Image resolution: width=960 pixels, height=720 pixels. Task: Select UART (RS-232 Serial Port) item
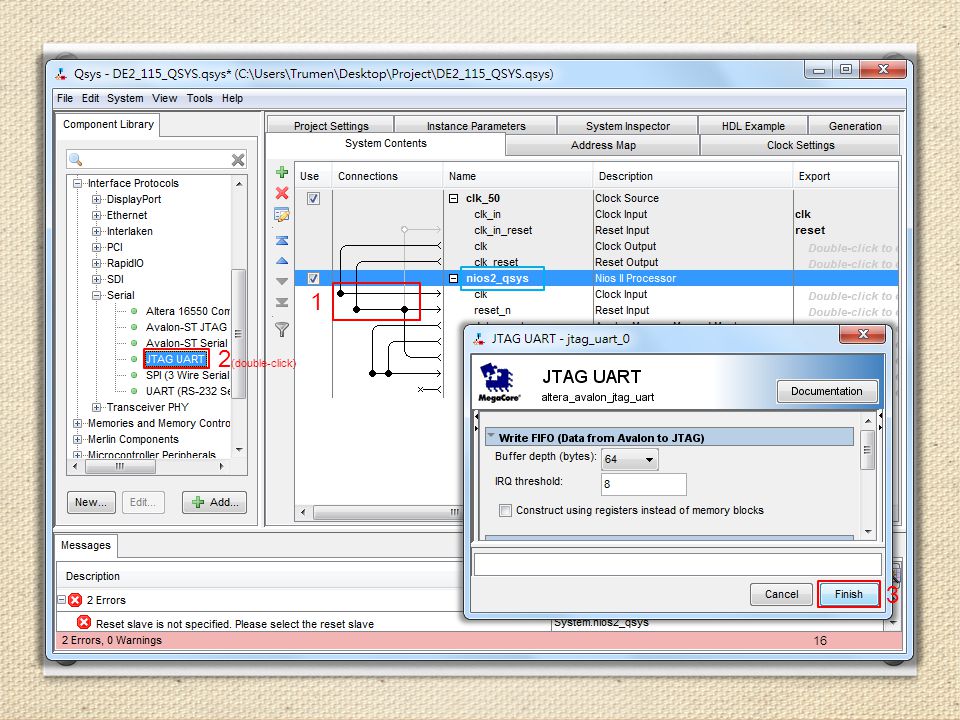[187, 391]
